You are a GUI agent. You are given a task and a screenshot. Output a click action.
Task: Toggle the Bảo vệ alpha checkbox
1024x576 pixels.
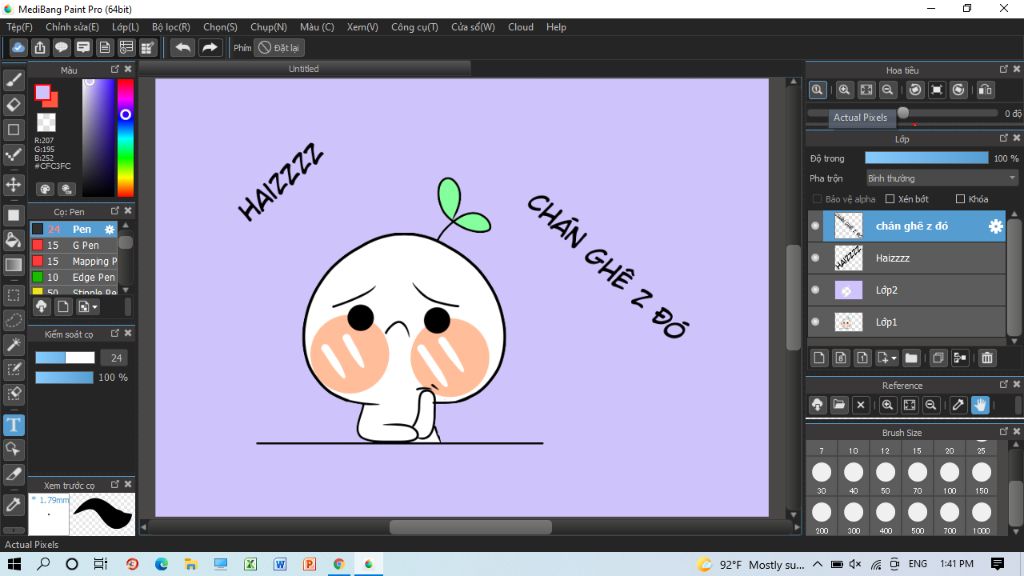pyautogui.click(x=817, y=199)
